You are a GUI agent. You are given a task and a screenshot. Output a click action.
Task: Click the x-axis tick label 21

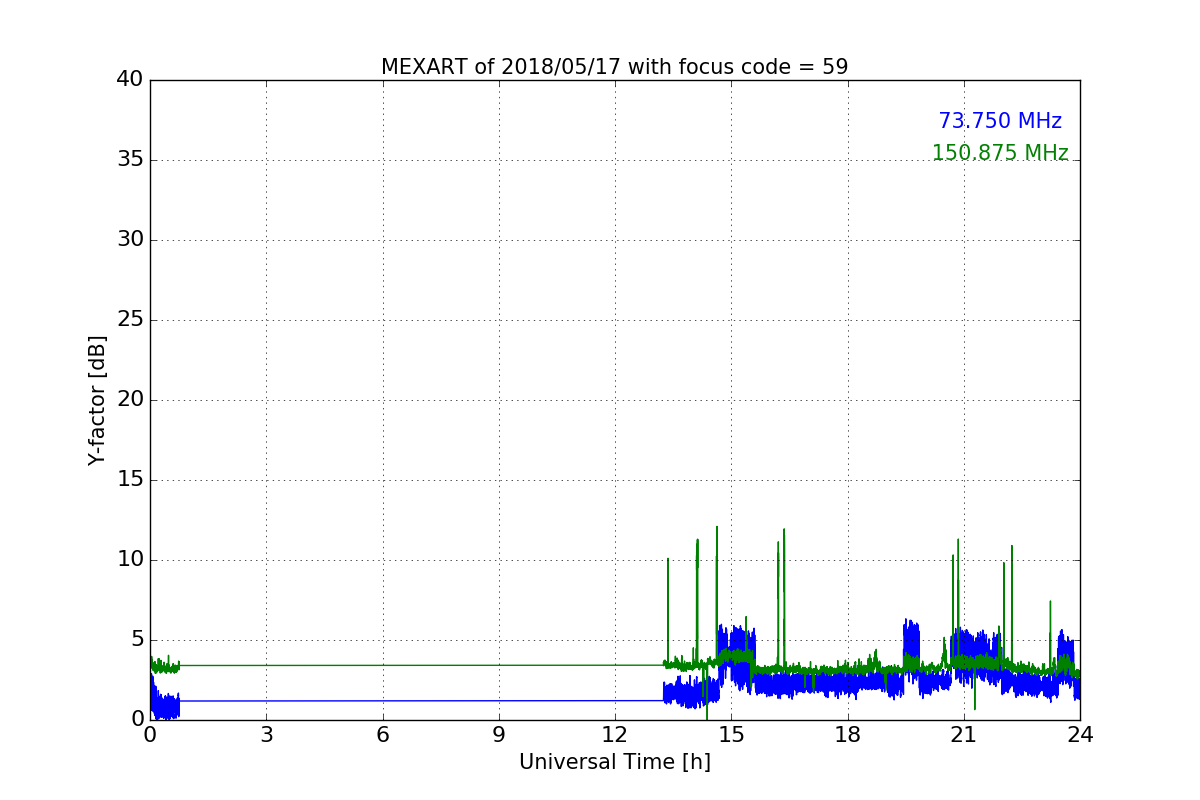coord(964,735)
